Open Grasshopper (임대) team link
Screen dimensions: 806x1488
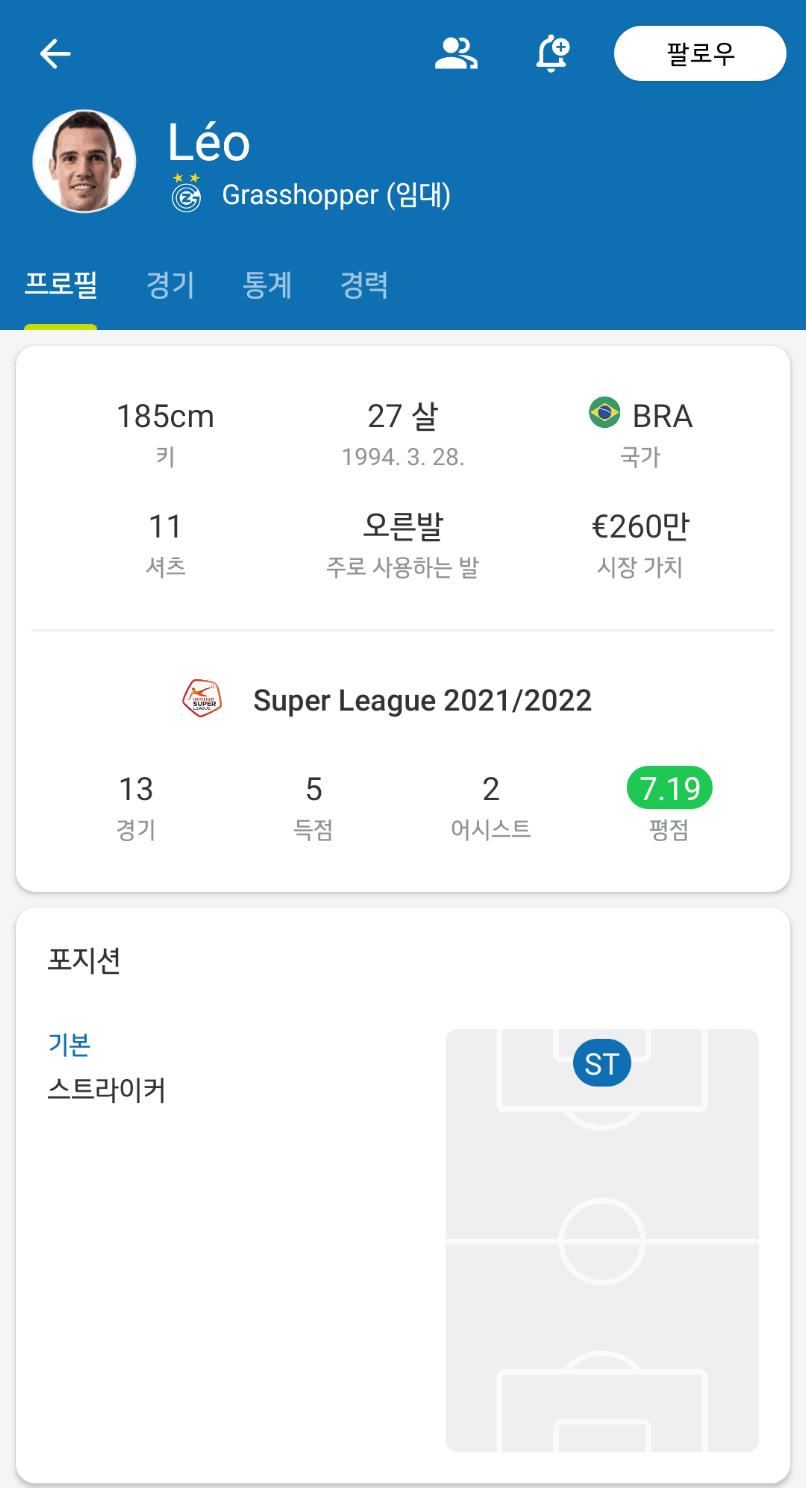pyautogui.click(x=336, y=194)
